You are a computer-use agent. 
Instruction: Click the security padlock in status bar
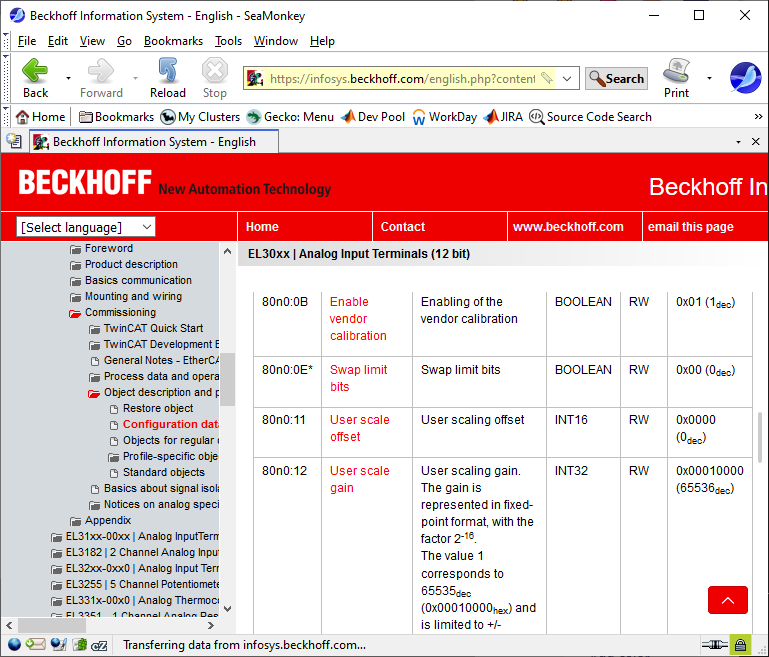click(740, 645)
